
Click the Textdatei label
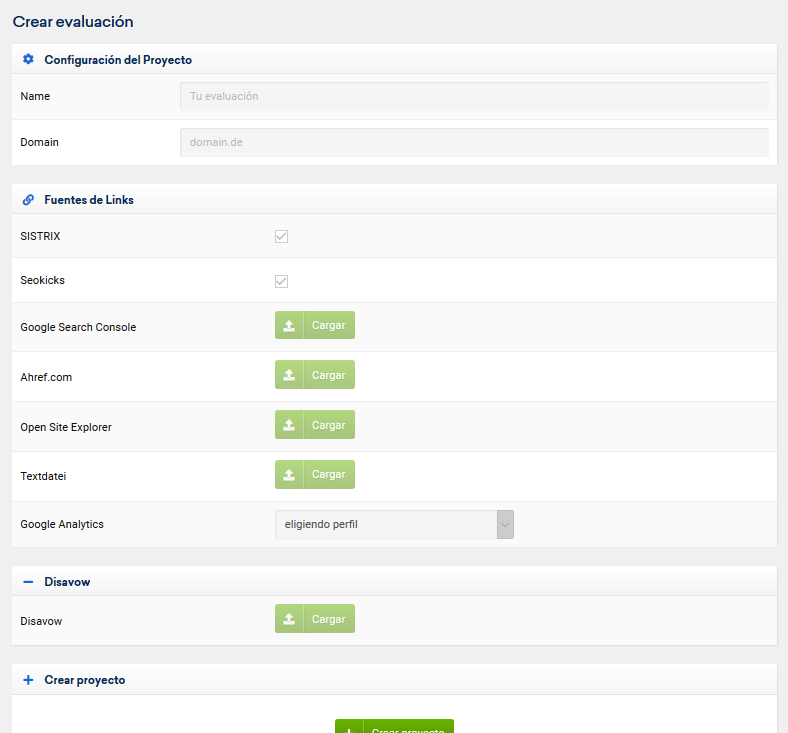click(43, 476)
